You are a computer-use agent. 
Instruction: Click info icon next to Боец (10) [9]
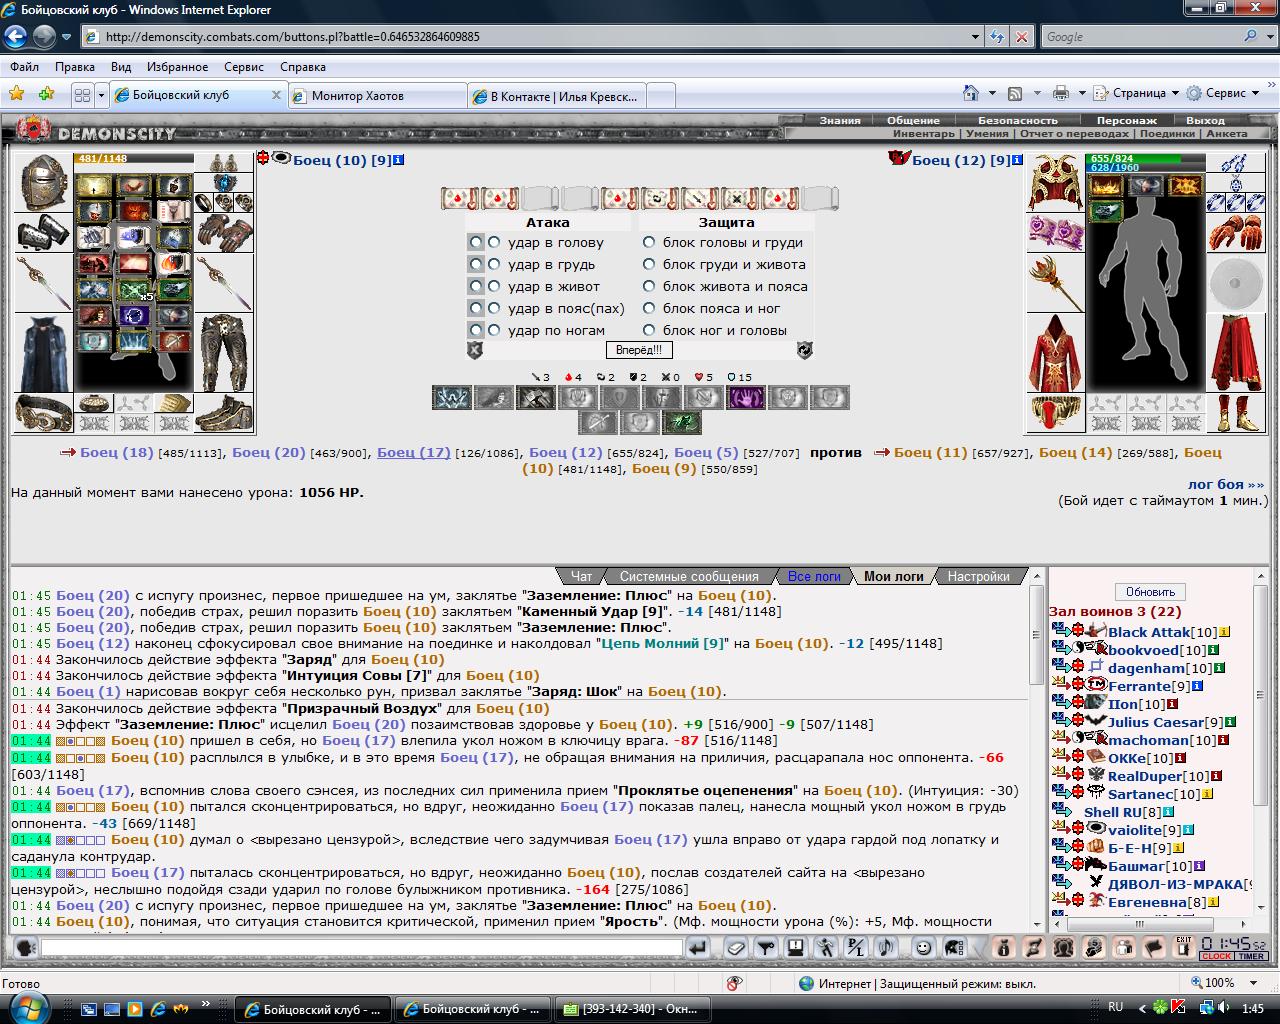point(399,160)
